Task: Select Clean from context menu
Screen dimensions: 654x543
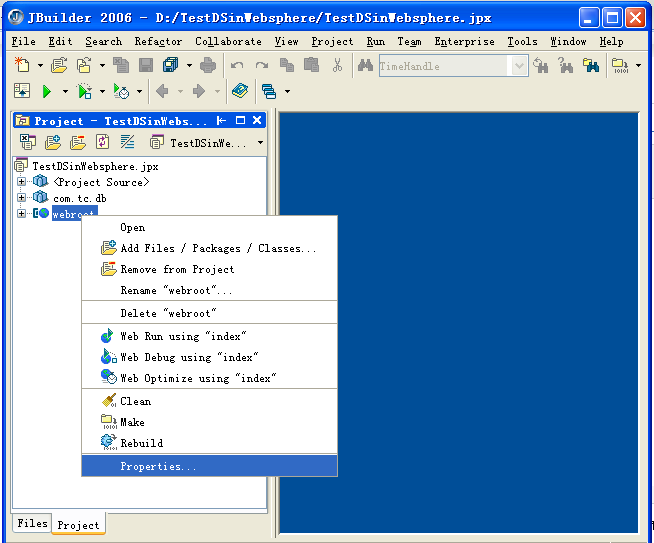Action: (209, 401)
